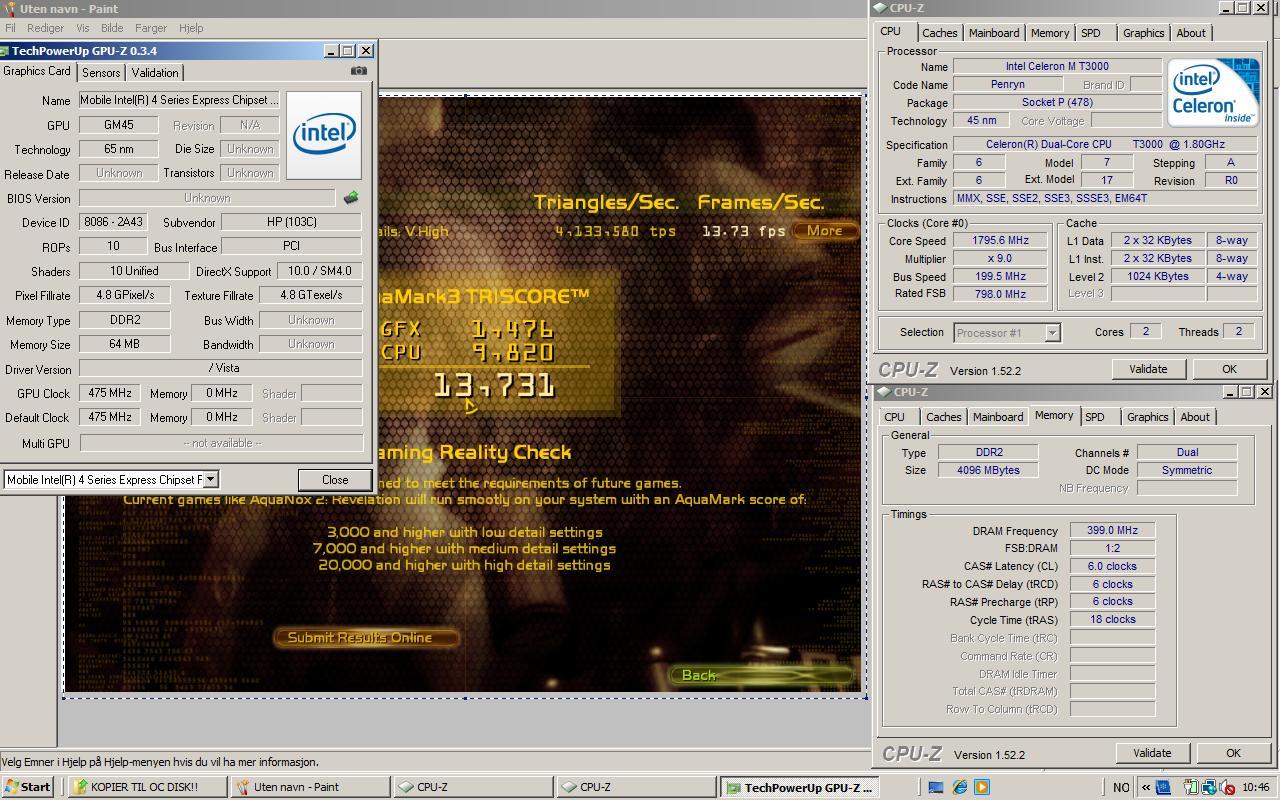Switch to Graphics tab in lower CPU-Z window

pos(1147,417)
